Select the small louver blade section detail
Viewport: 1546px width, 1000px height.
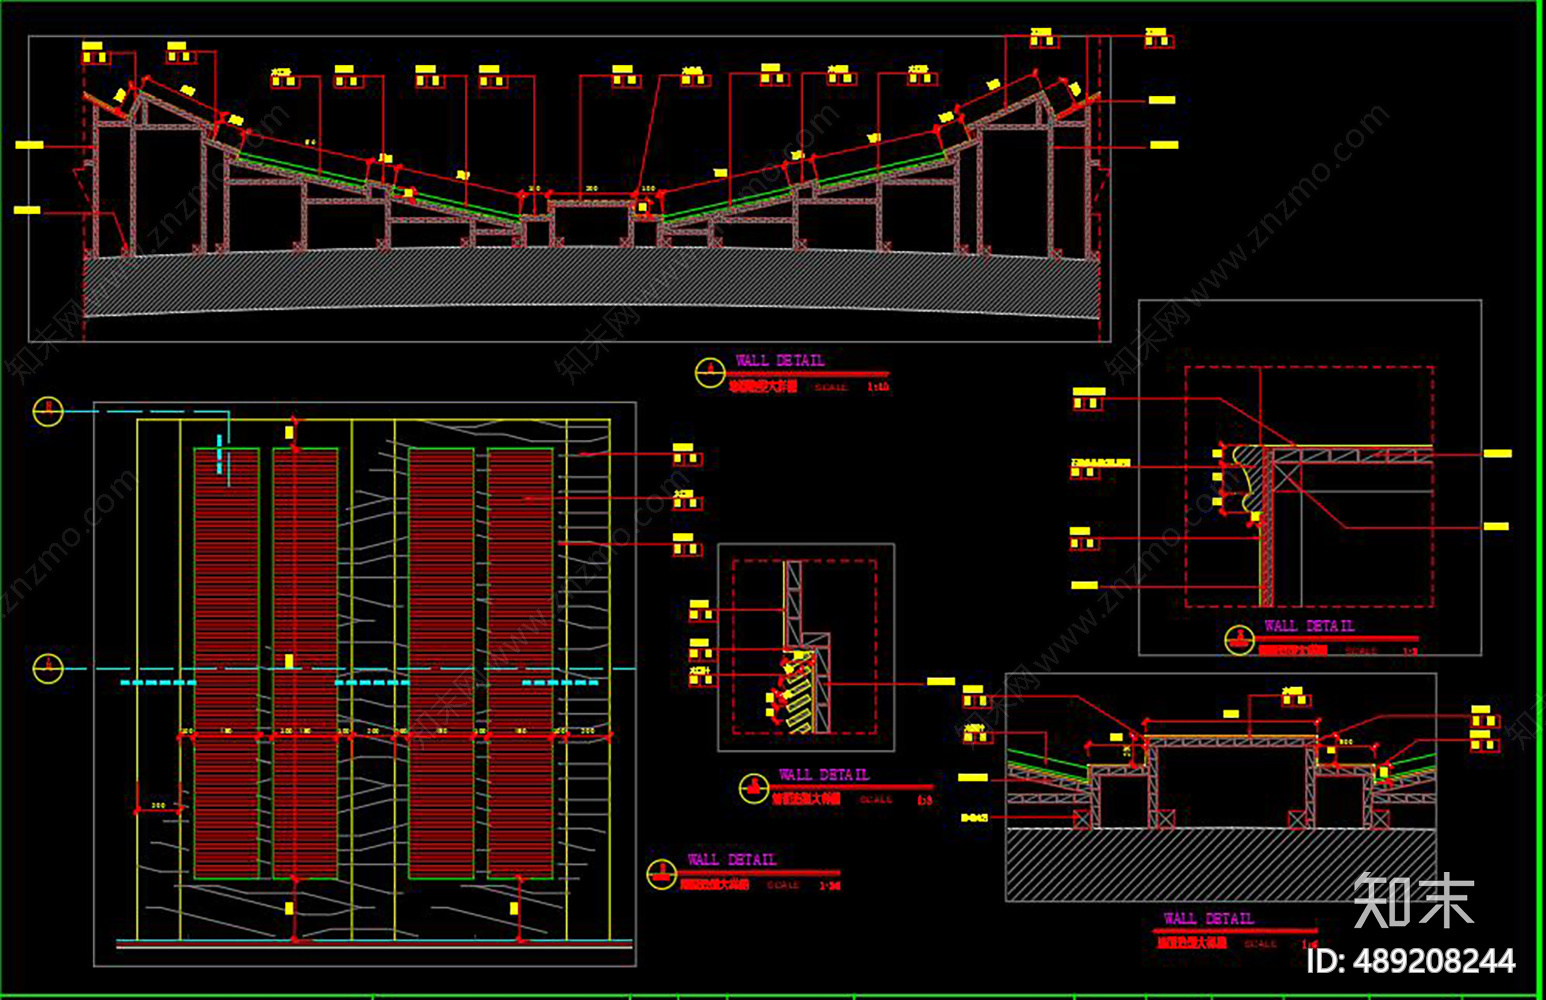coord(806,647)
